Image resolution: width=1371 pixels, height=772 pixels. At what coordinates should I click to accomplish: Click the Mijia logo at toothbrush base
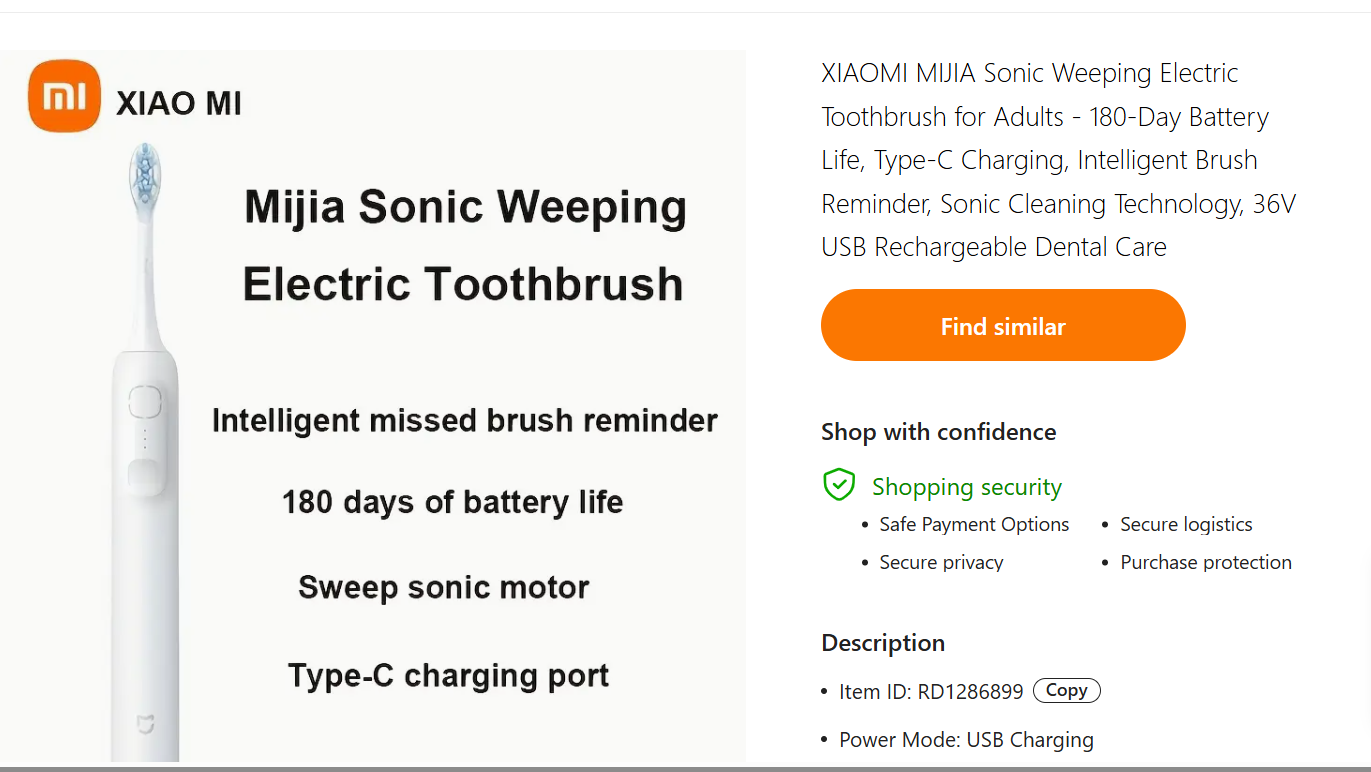145,724
